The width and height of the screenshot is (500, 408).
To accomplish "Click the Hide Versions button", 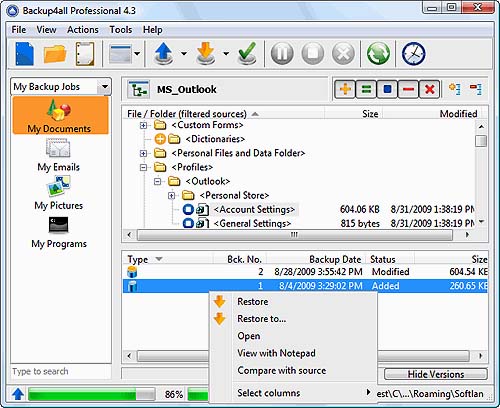I will (x=436, y=374).
